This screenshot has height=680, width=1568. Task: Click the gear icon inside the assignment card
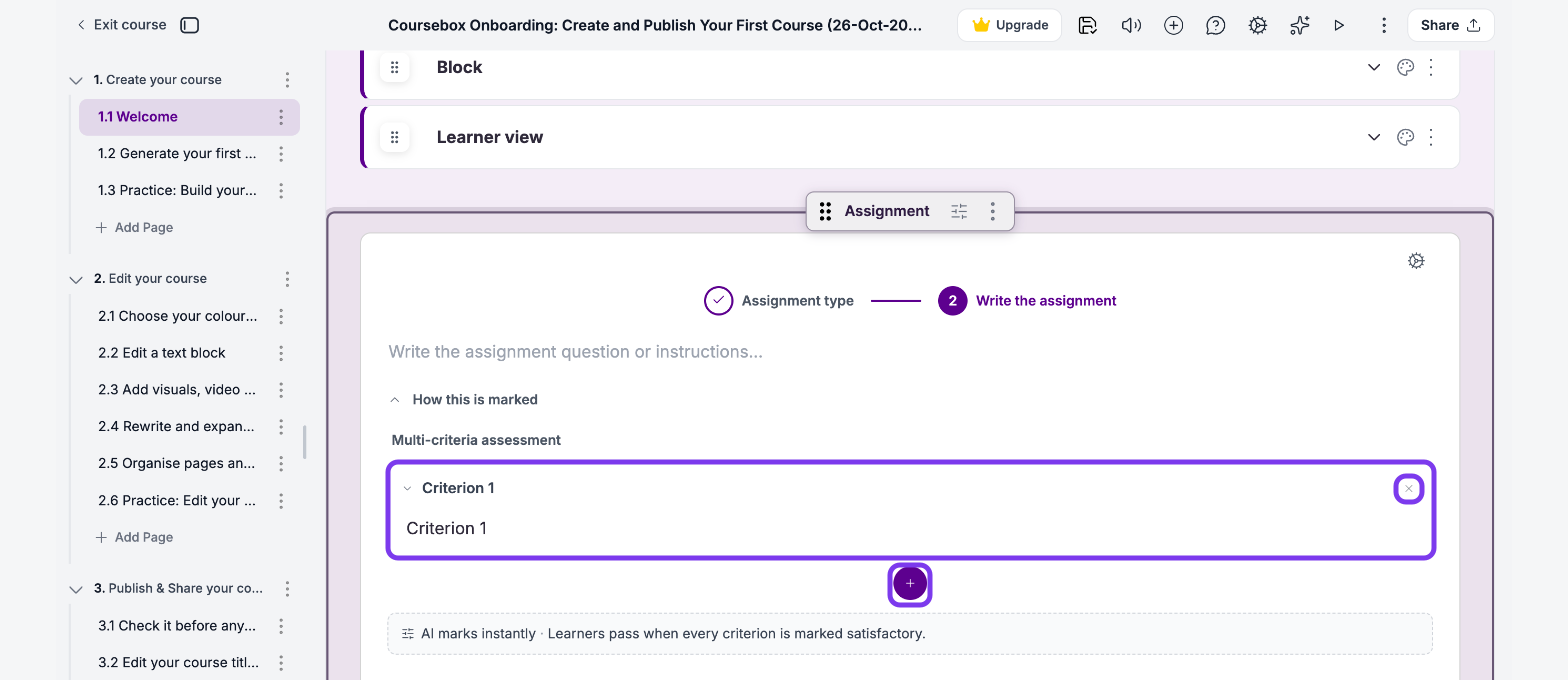1416,261
